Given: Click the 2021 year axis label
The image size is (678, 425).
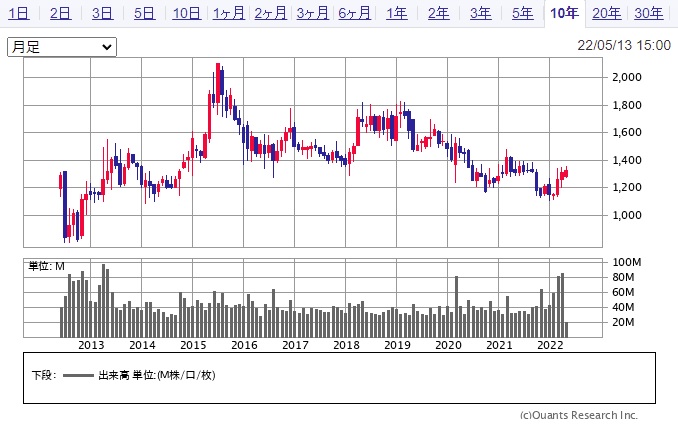Looking at the screenshot, I should click(x=499, y=345).
